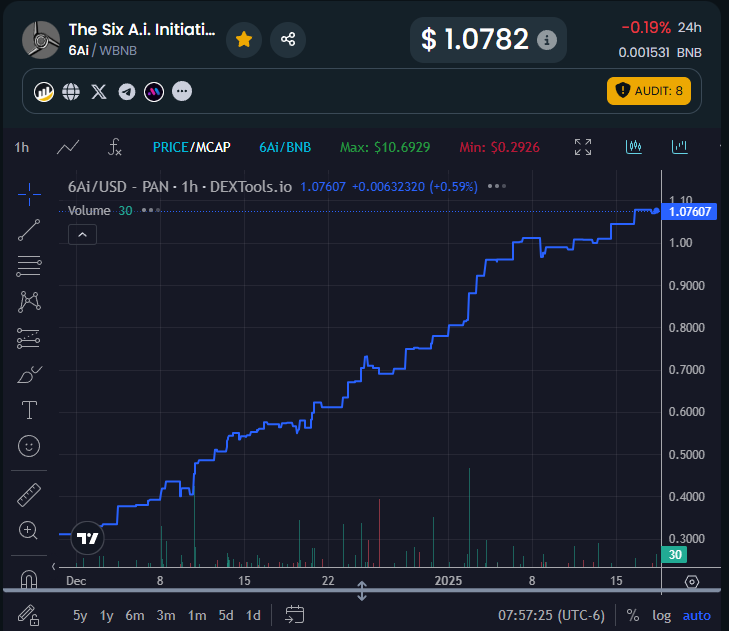This screenshot has height=631, width=729.
Task: Click the current price label 1.07607
Action: point(689,212)
